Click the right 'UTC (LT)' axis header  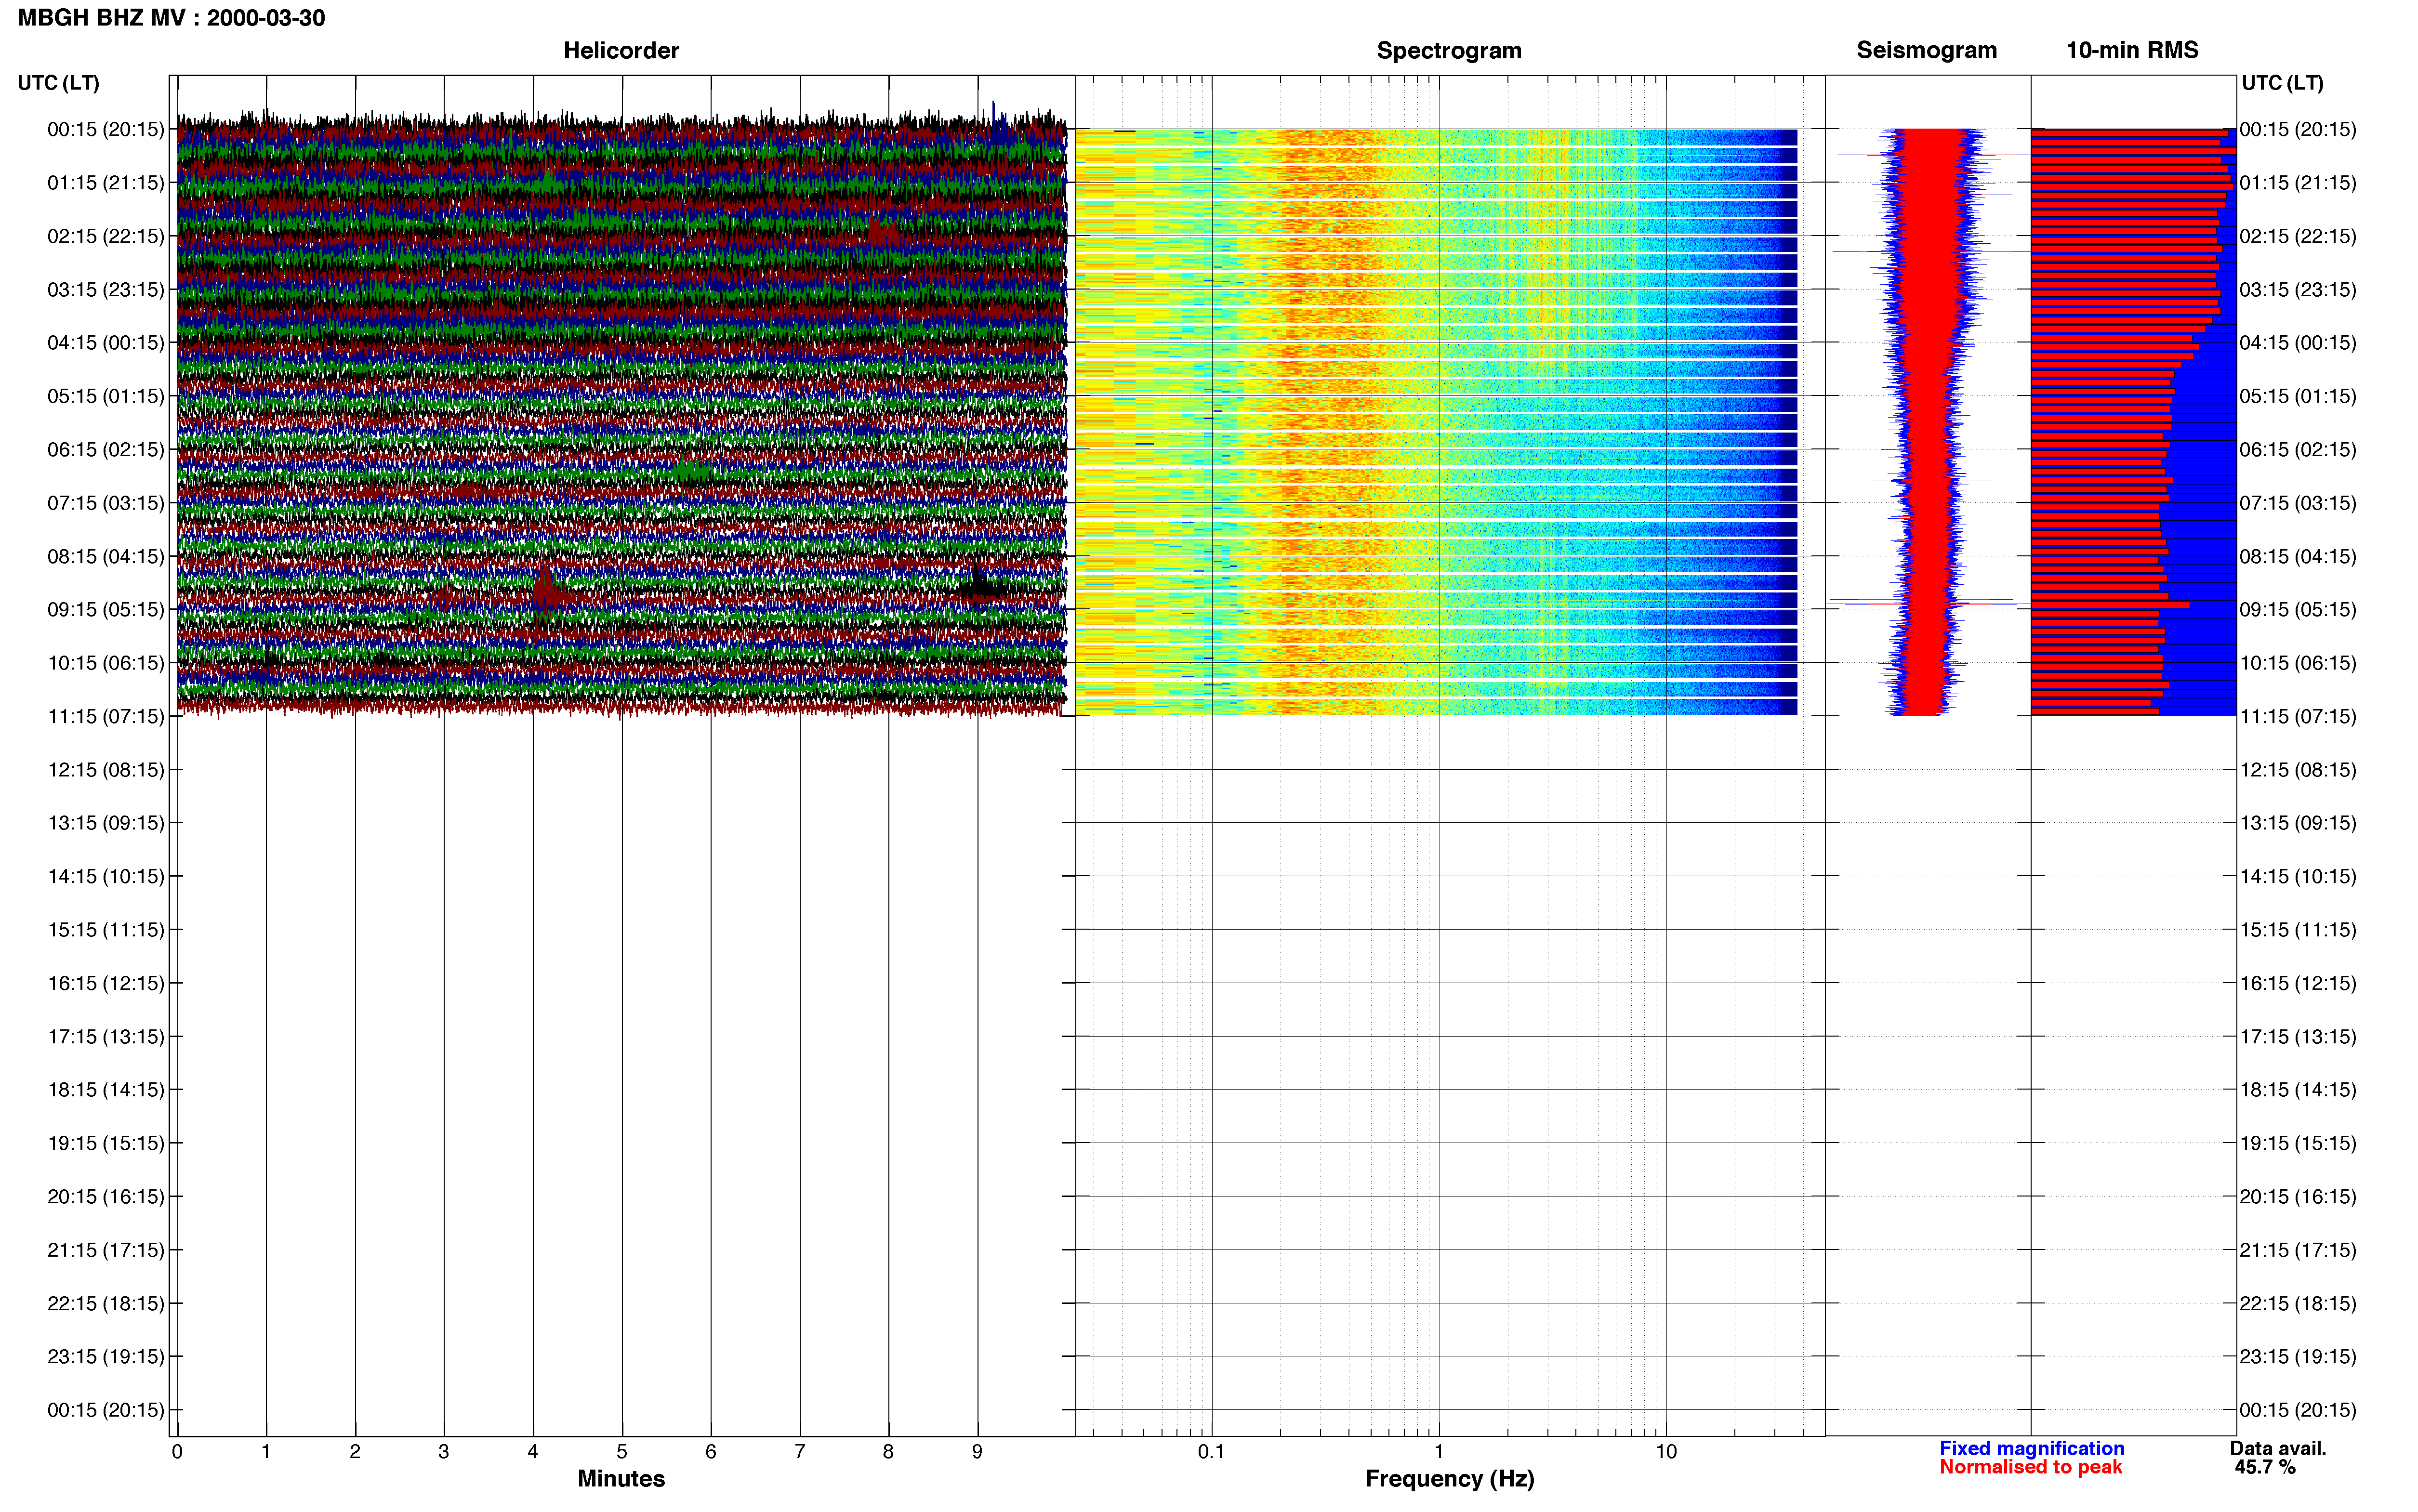point(2282,83)
